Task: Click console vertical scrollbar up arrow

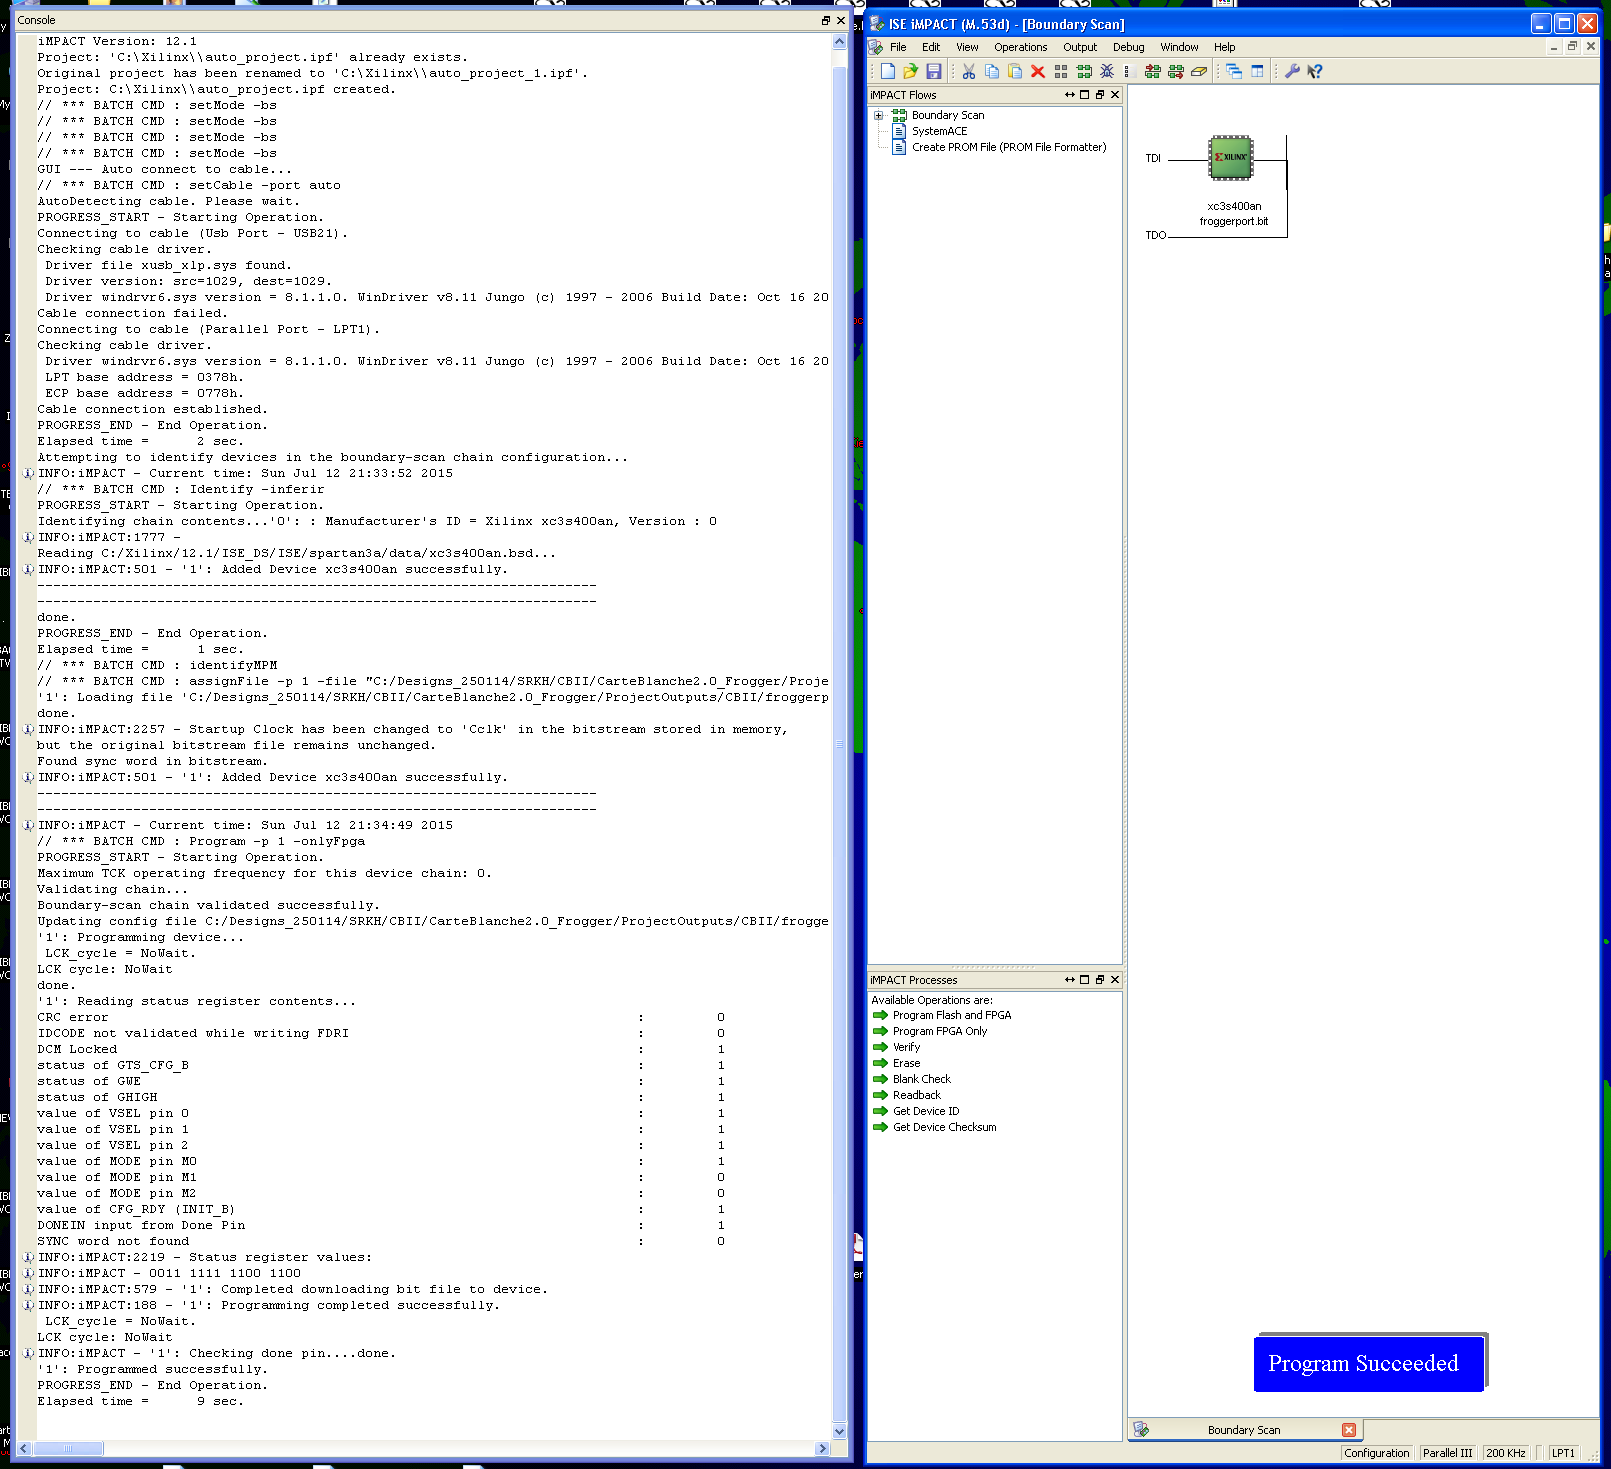Action: 839,41
